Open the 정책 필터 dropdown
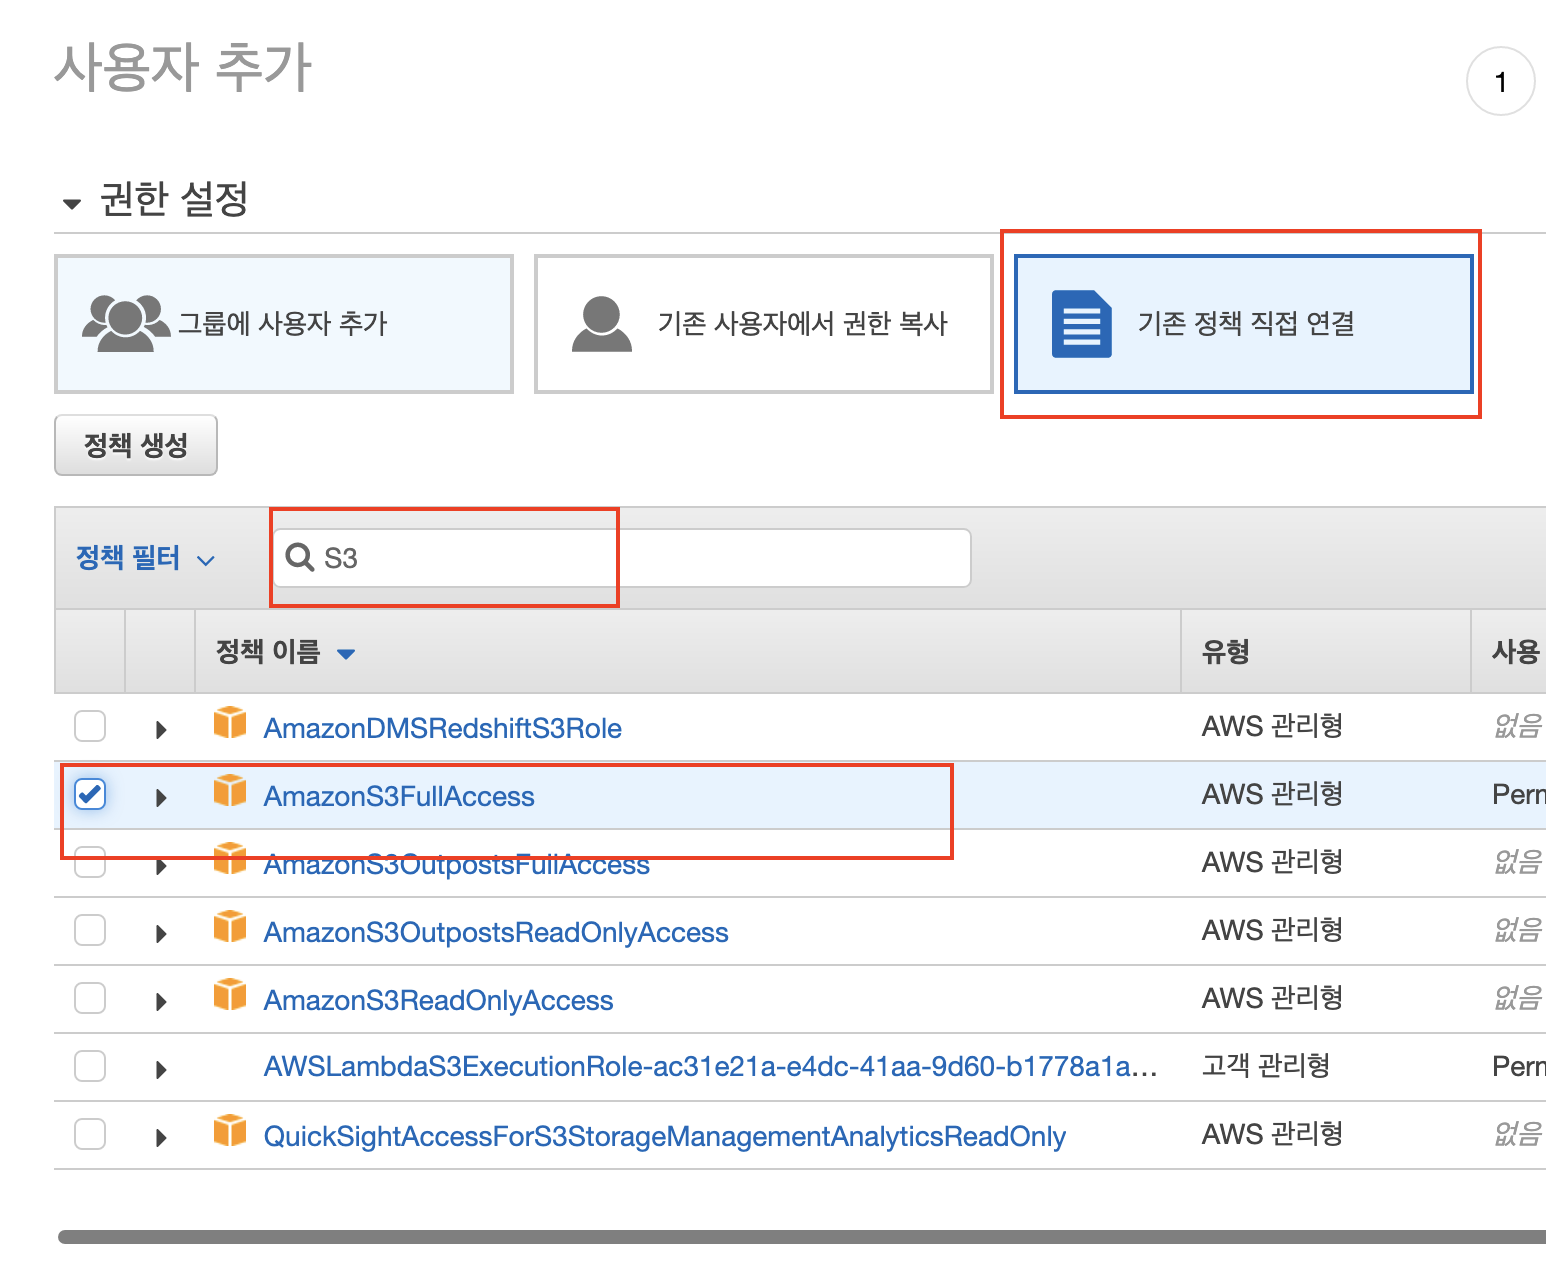 point(145,558)
